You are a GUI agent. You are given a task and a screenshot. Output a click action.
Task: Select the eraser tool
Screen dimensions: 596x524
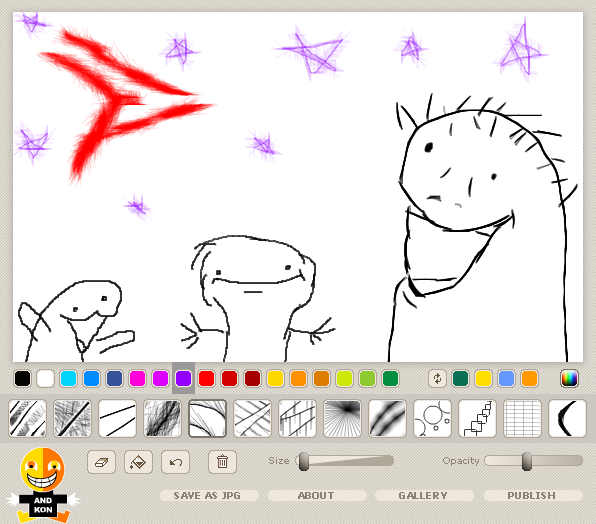[x=101, y=462]
